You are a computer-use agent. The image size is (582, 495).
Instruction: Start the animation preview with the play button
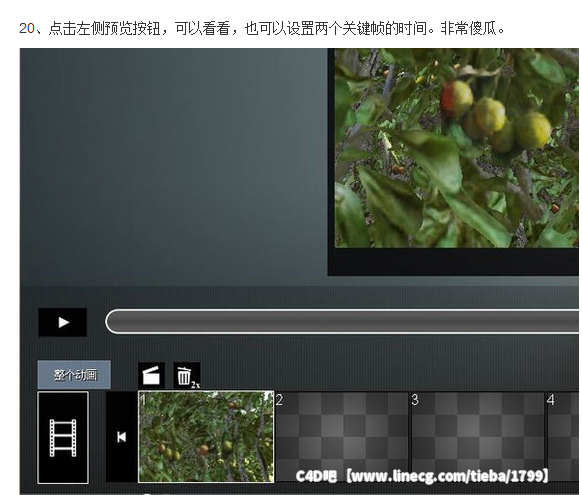pos(63,322)
